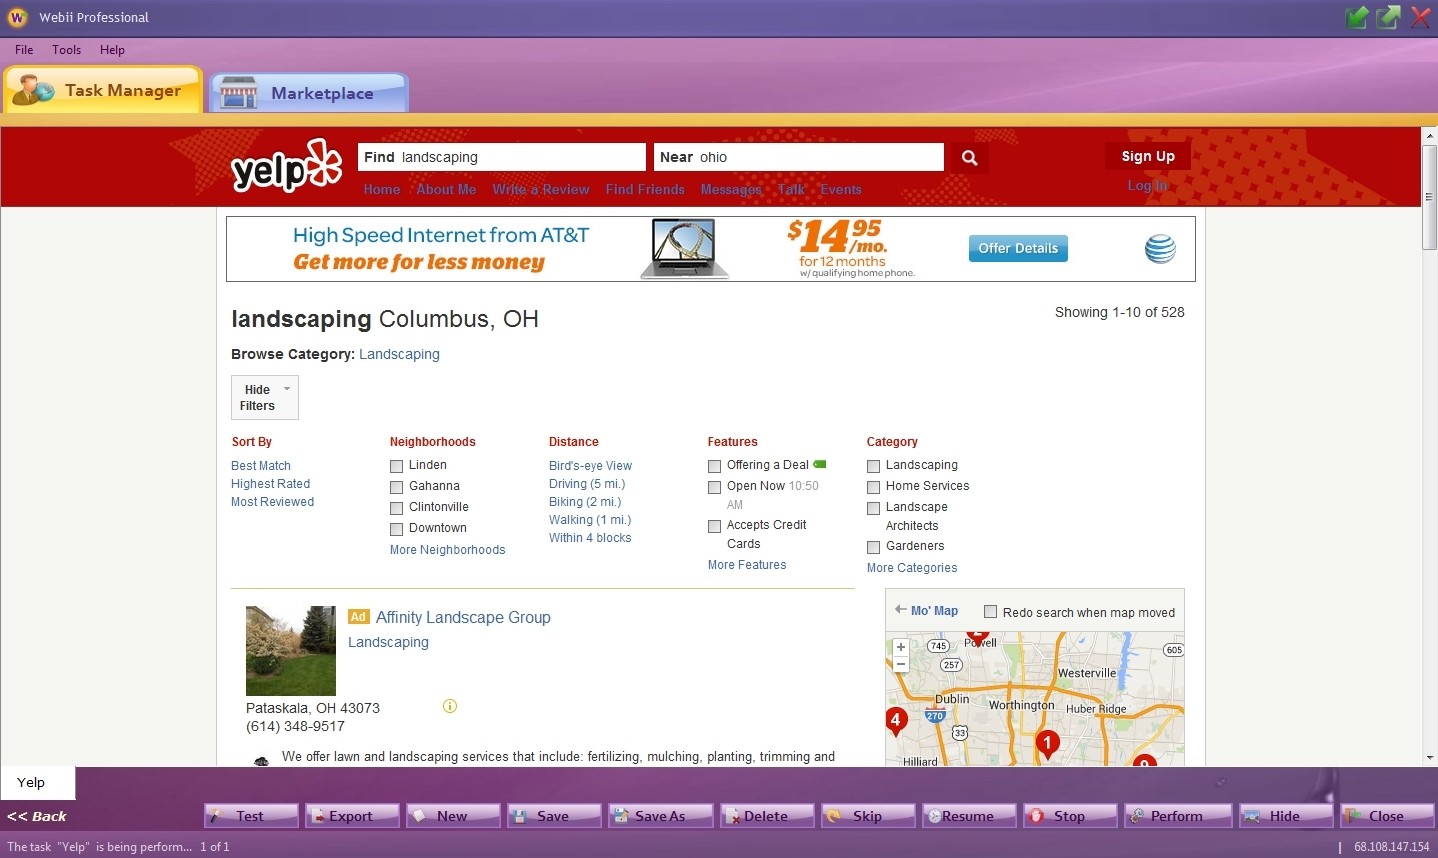Viewport: 1438px width, 858px height.
Task: Open the Tools menu
Action: pos(66,50)
